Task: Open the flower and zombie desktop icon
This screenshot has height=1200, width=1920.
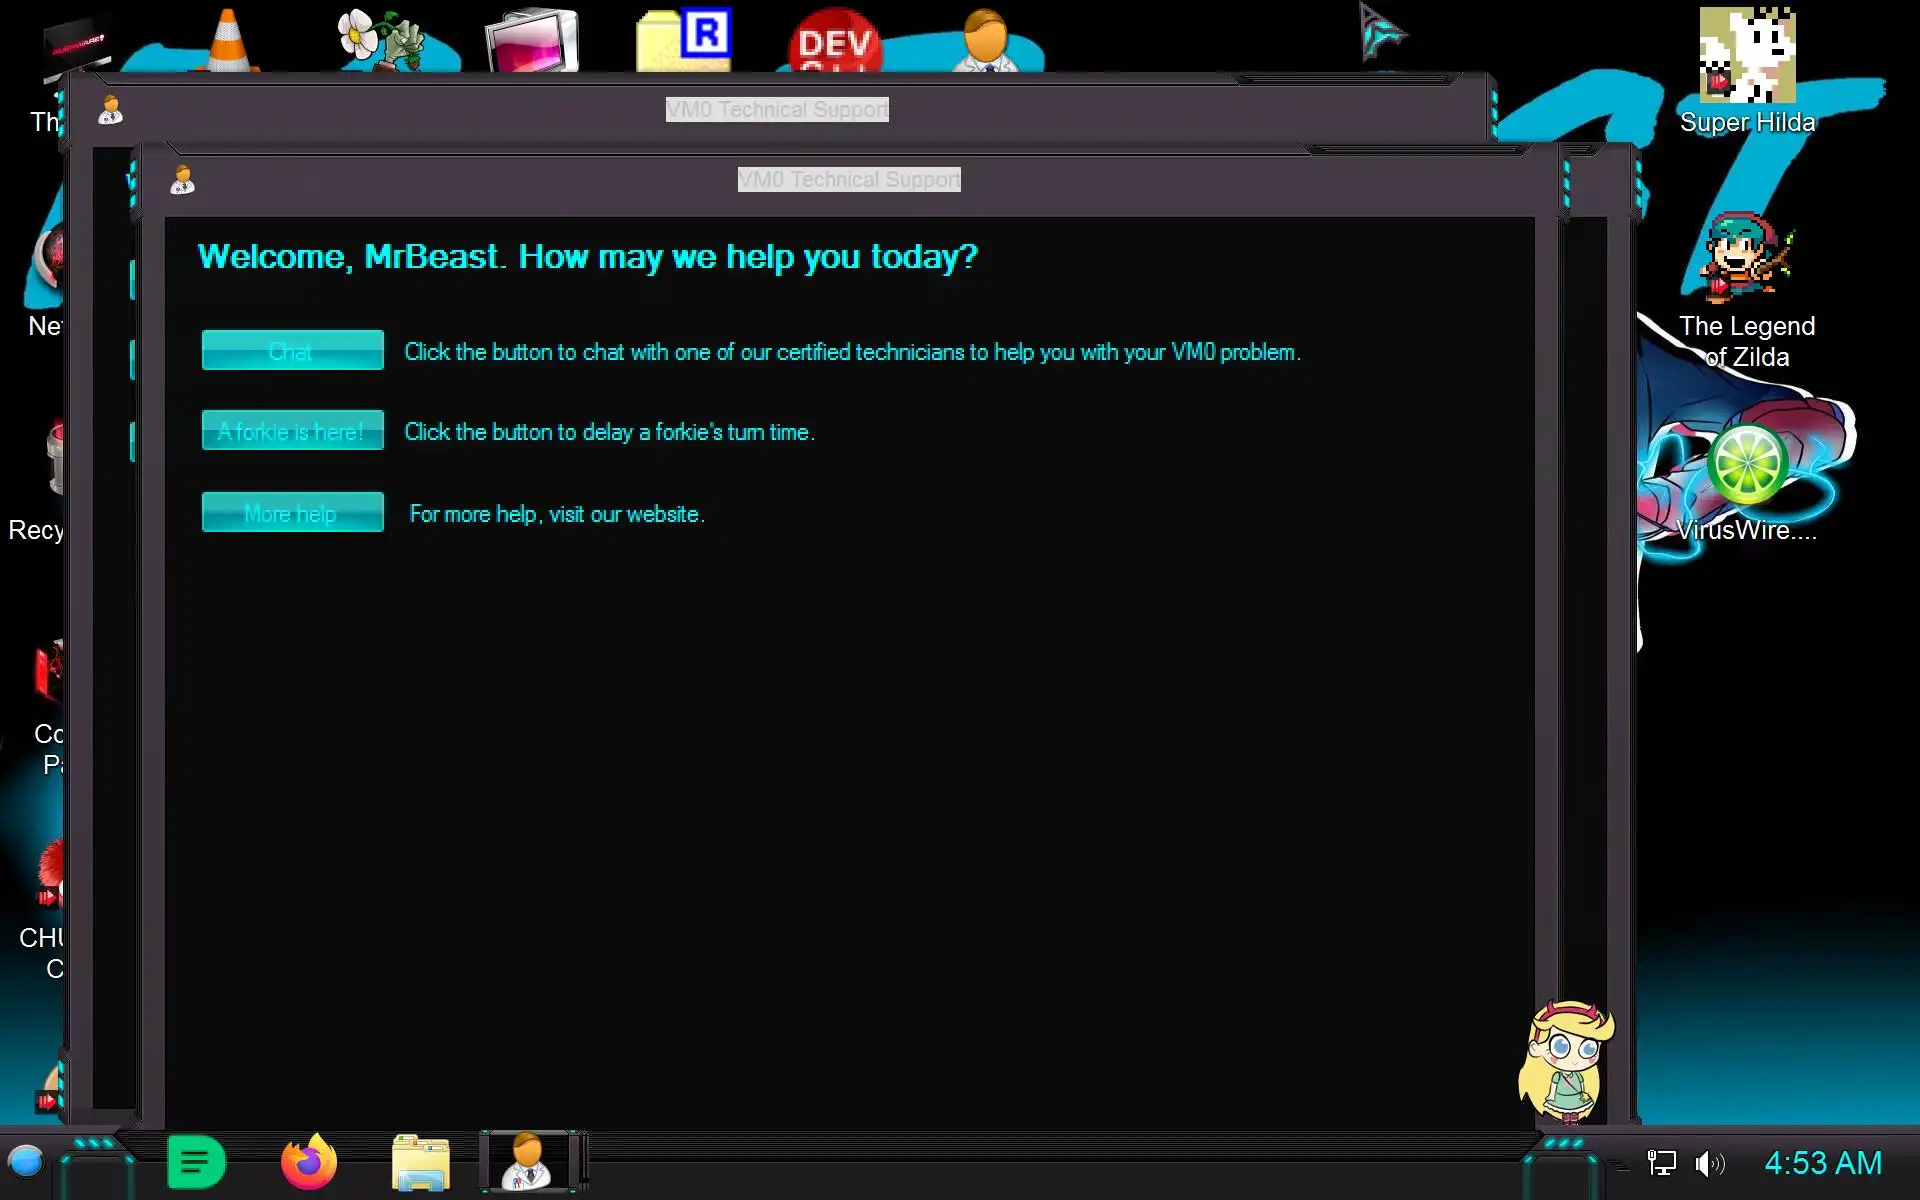Action: pyautogui.click(x=381, y=40)
